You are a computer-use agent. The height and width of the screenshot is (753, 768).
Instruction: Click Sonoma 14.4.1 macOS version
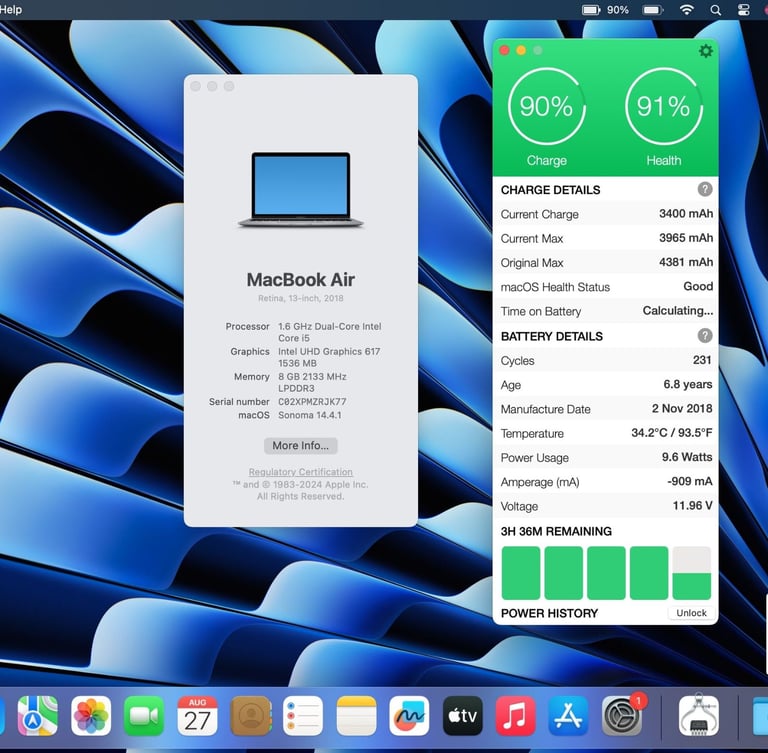click(310, 415)
